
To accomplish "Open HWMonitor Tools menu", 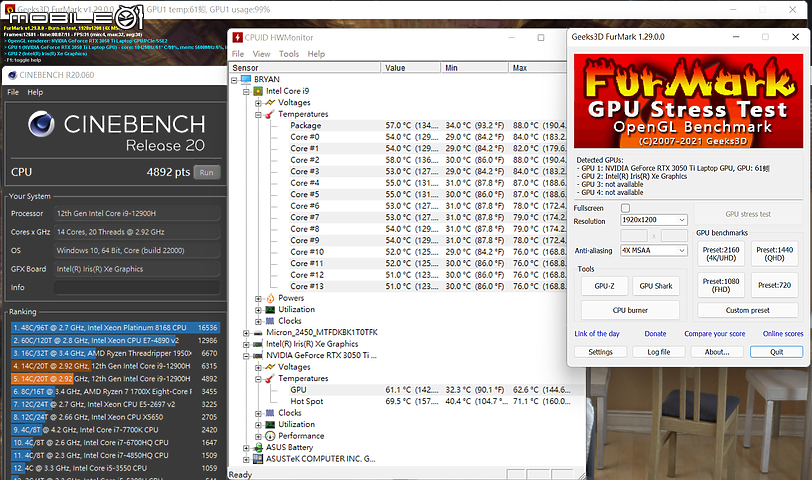I will pyautogui.click(x=288, y=54).
